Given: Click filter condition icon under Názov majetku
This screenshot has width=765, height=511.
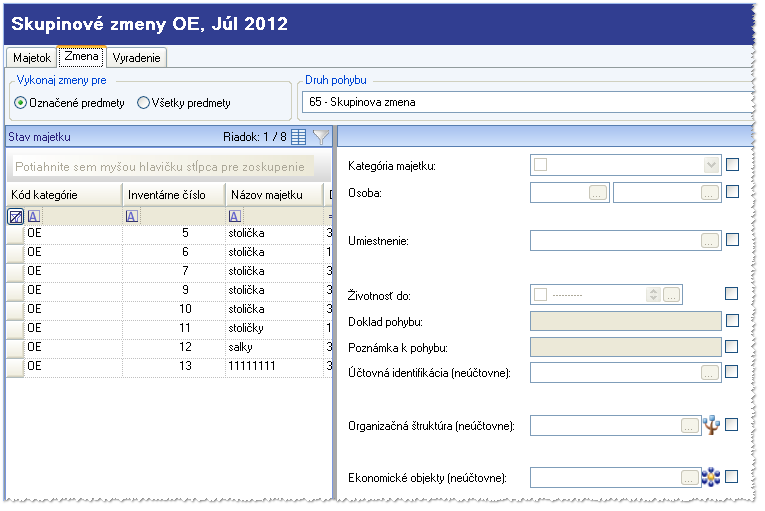Looking at the screenshot, I should [235, 216].
